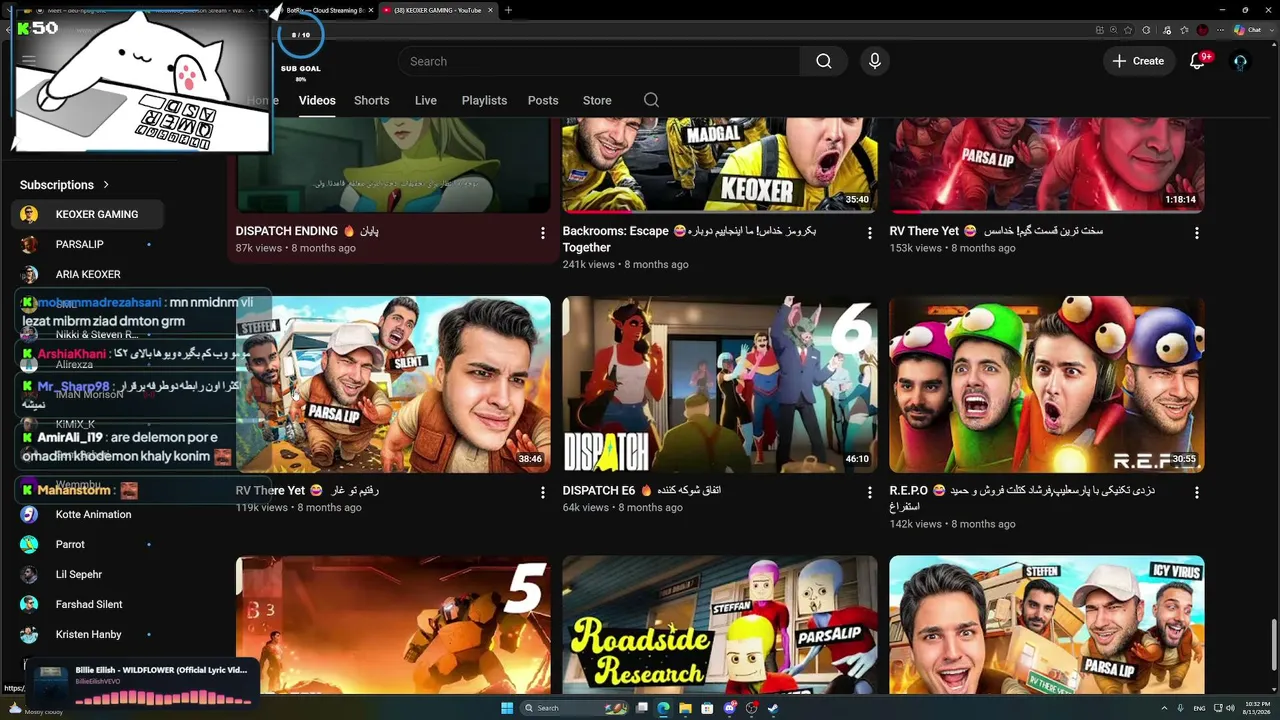
Task: Click the Create button
Action: [1138, 61]
